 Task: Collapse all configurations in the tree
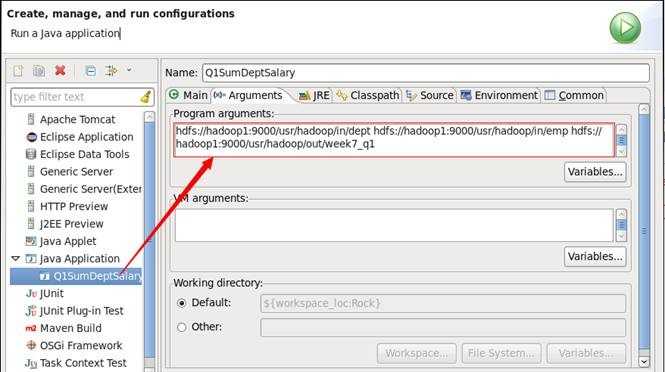[x=90, y=71]
